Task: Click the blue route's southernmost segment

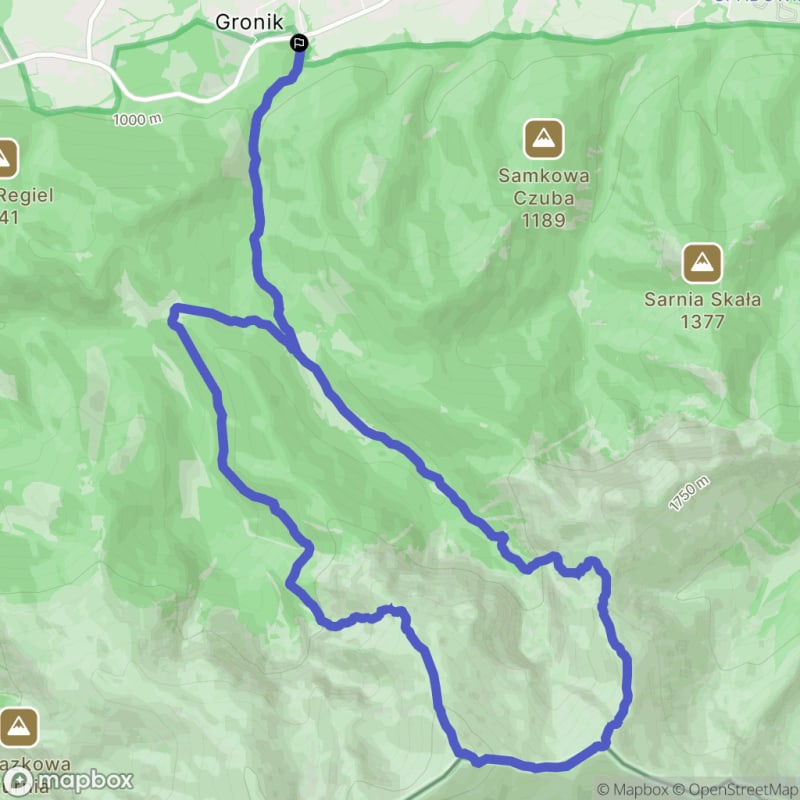Action: pos(536,766)
